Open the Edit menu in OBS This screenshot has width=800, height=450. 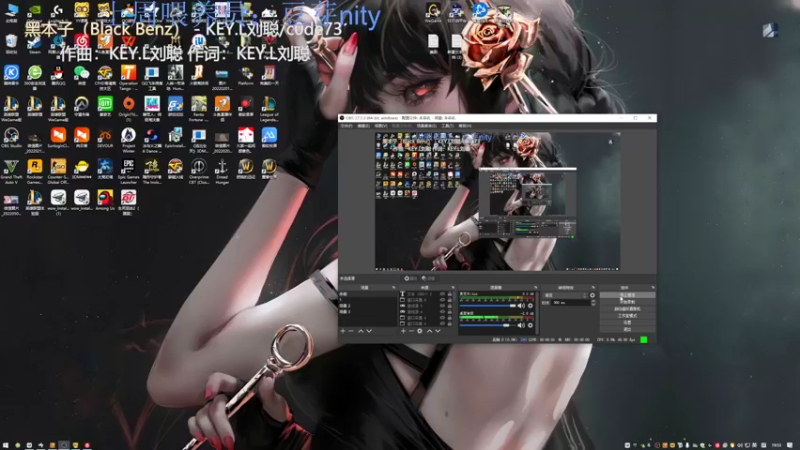pos(363,126)
